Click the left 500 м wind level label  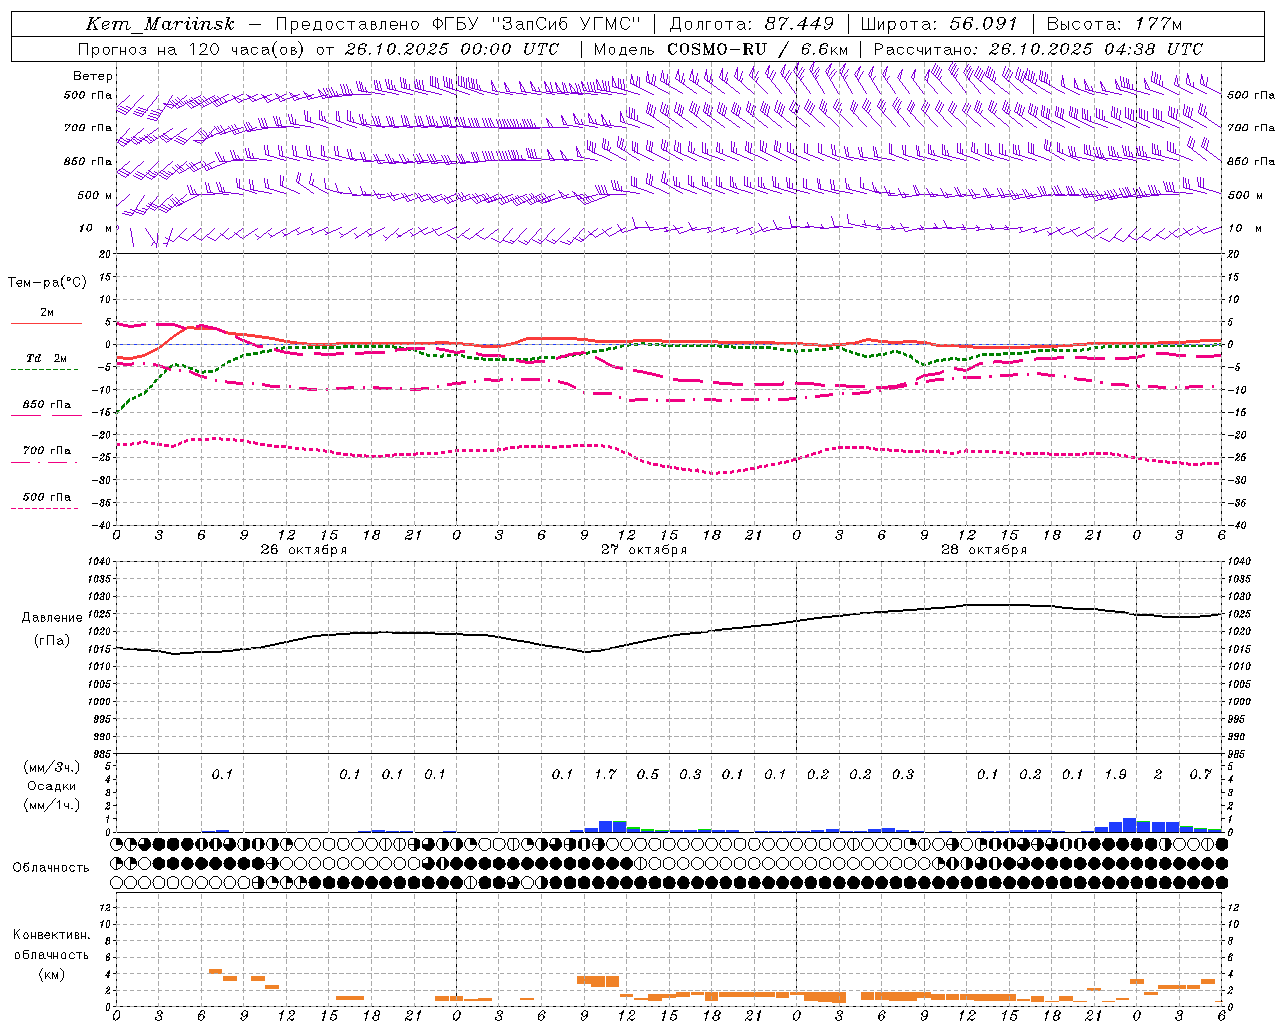click(95, 195)
